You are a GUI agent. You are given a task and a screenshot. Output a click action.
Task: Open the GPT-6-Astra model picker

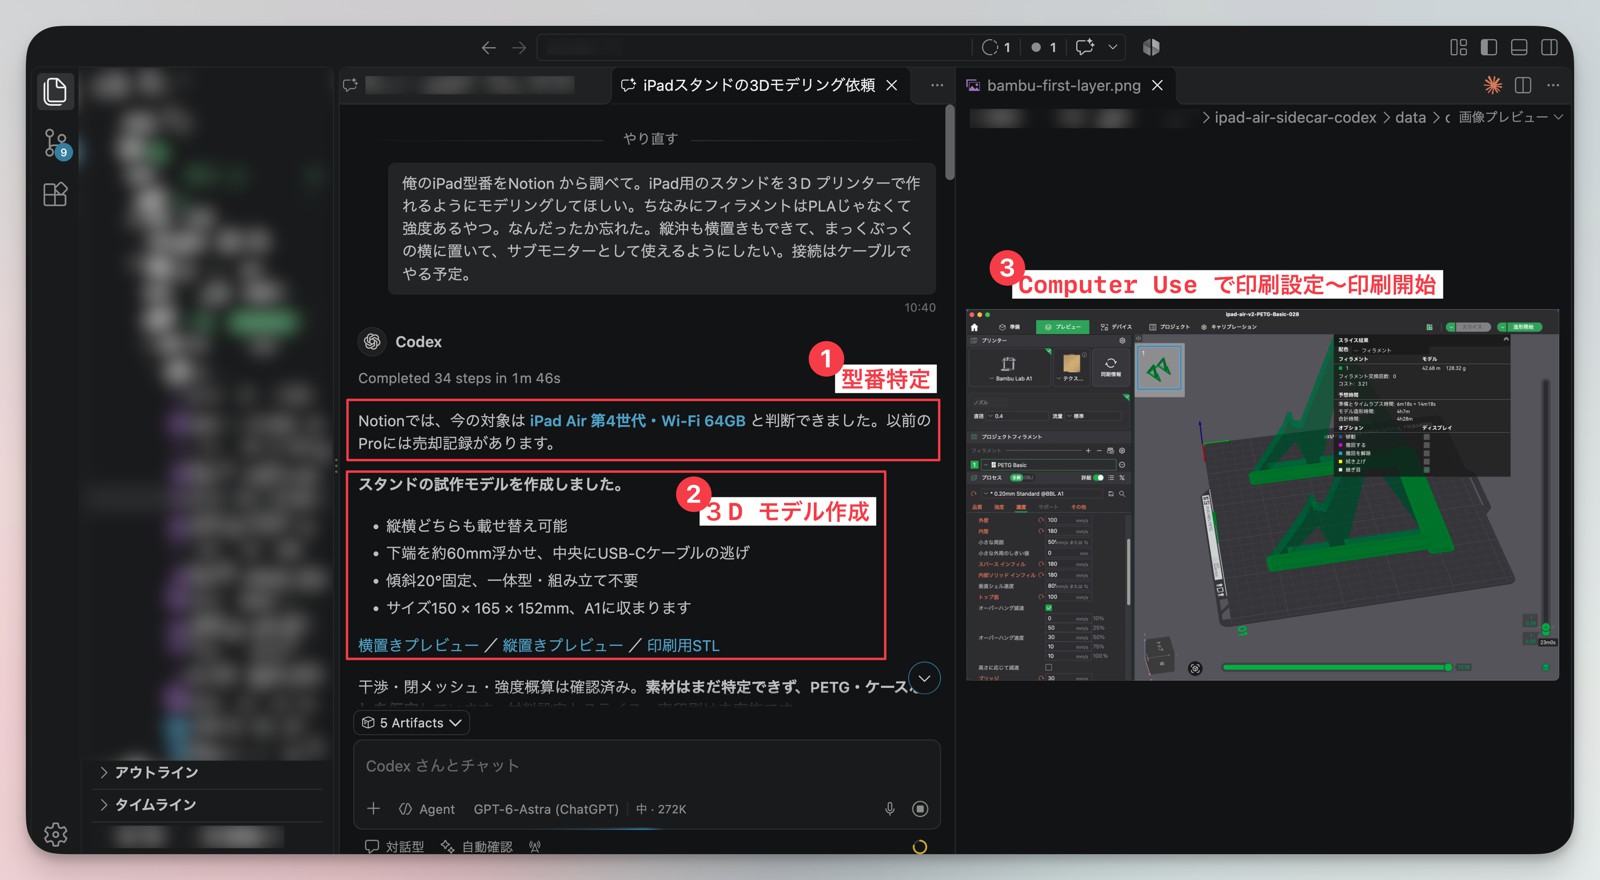546,809
